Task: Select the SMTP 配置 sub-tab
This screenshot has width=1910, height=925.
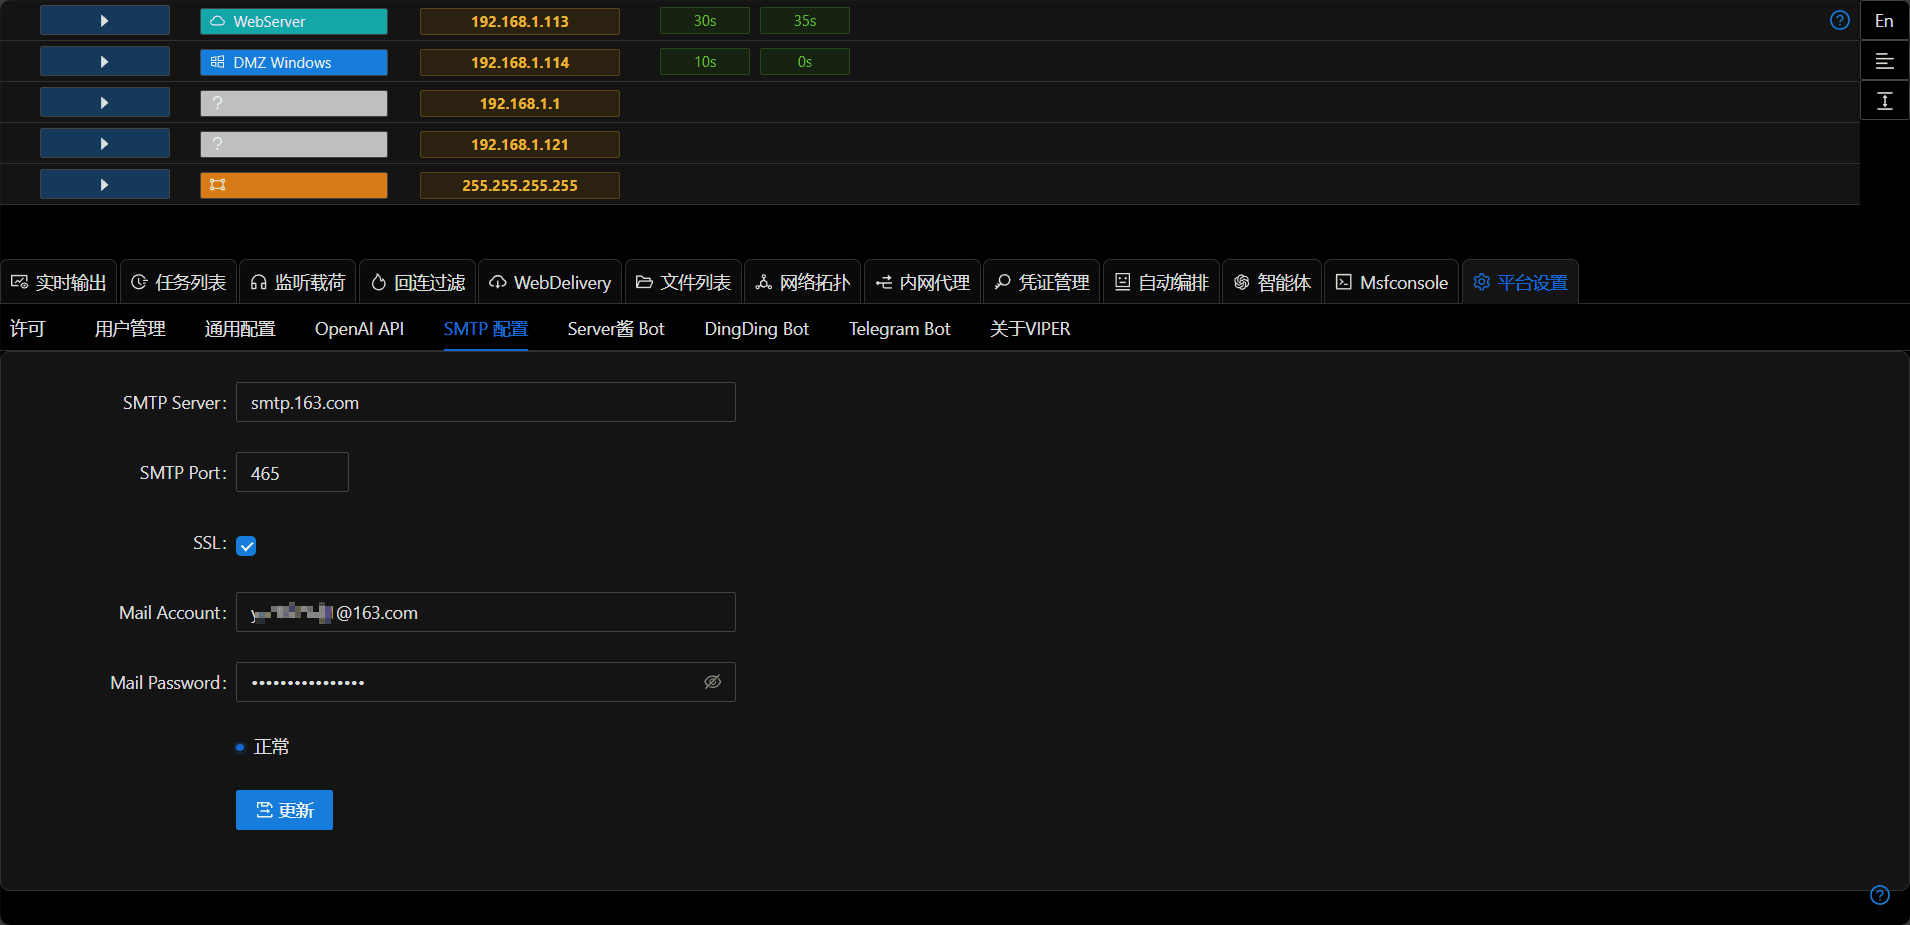Action: point(485,329)
